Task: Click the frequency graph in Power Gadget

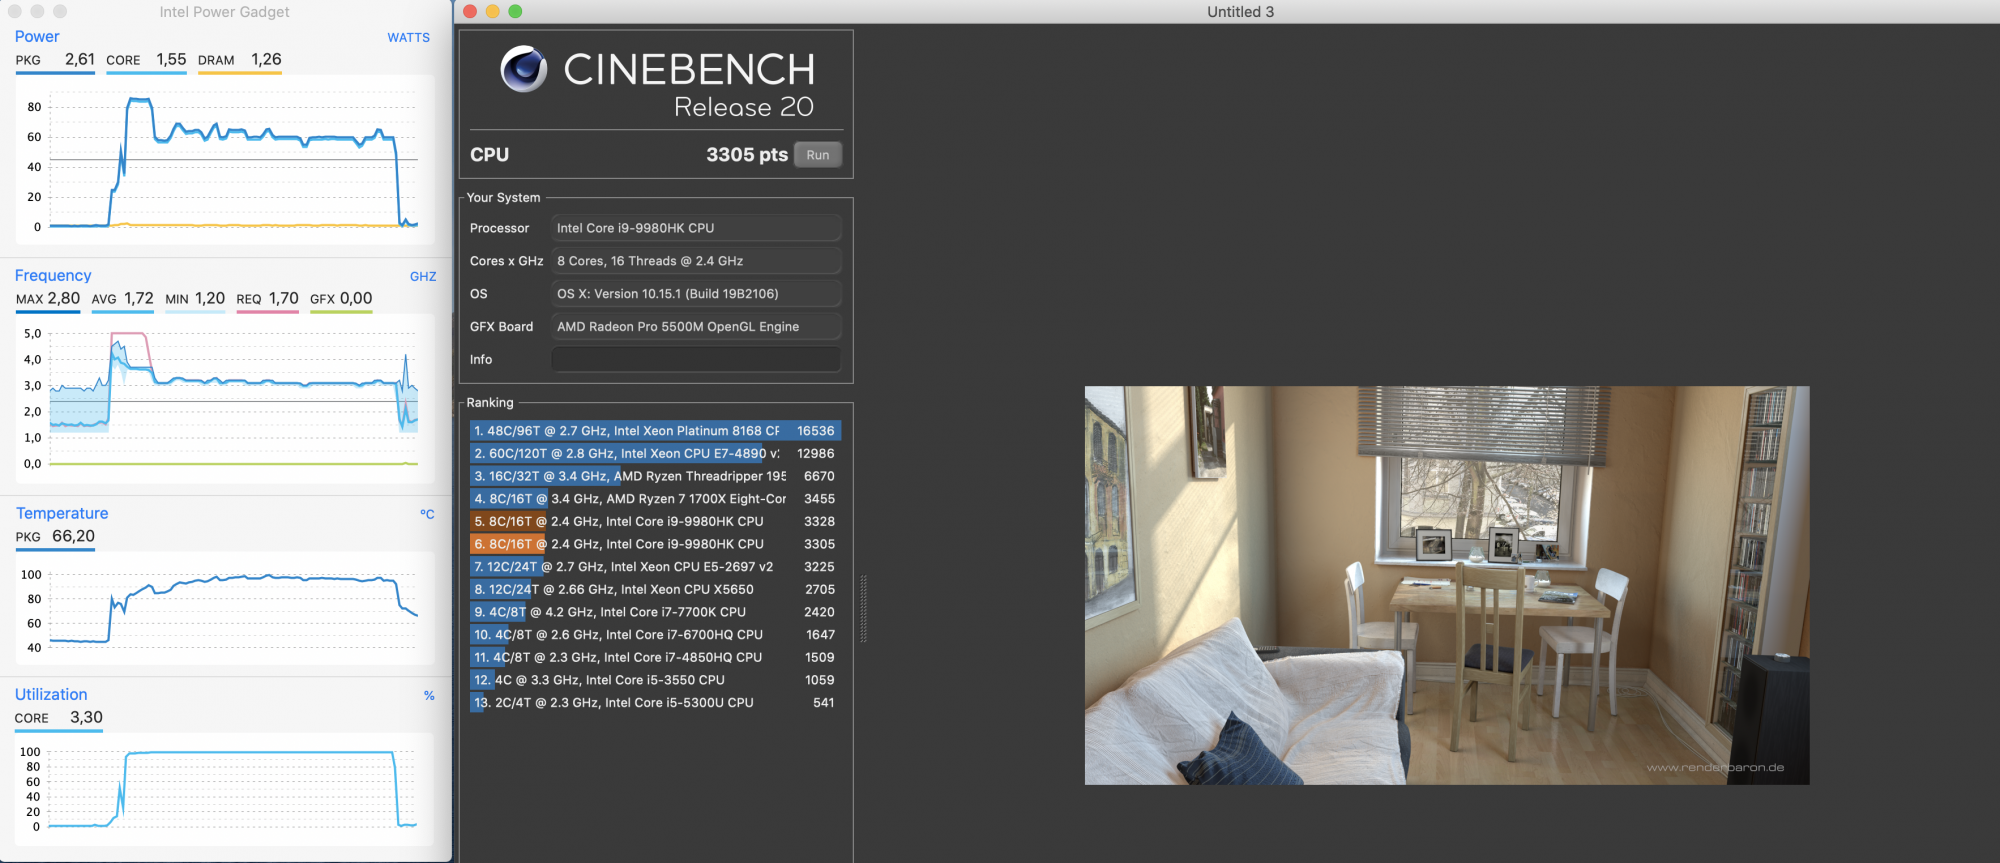Action: pos(225,398)
